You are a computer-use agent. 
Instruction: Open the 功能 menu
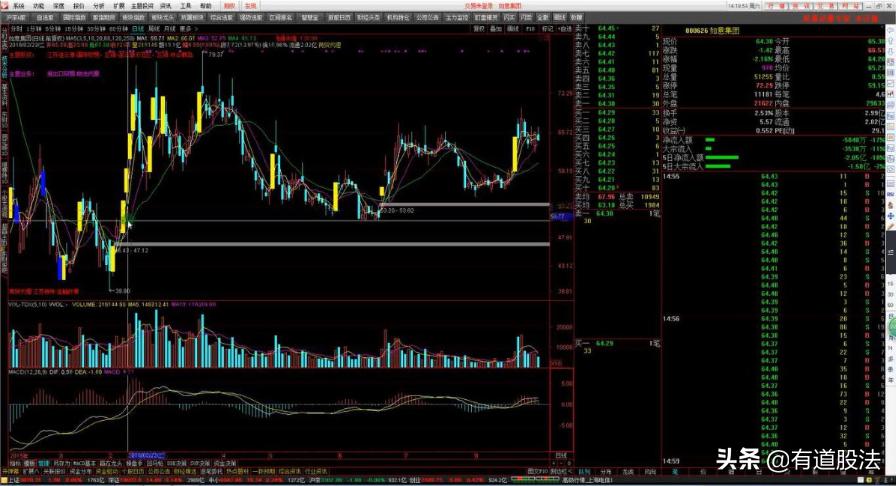pyautogui.click(x=38, y=6)
